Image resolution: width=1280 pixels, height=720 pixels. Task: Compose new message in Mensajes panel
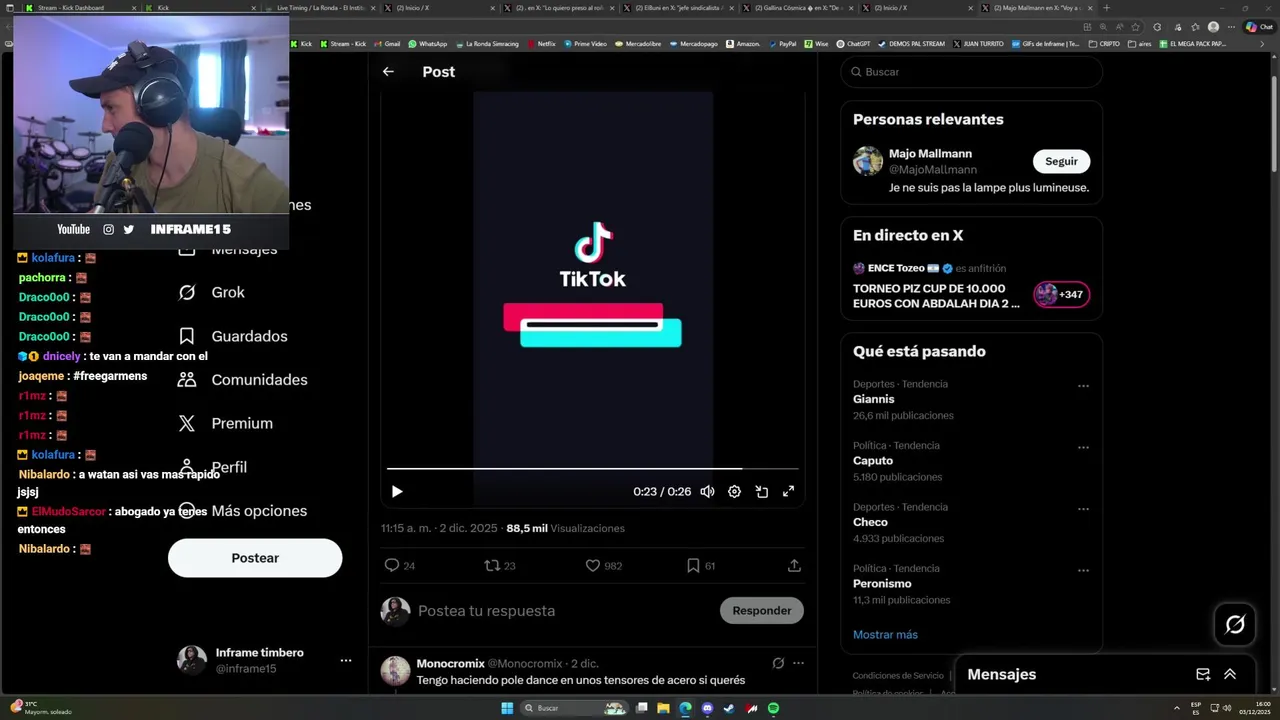click(1203, 675)
